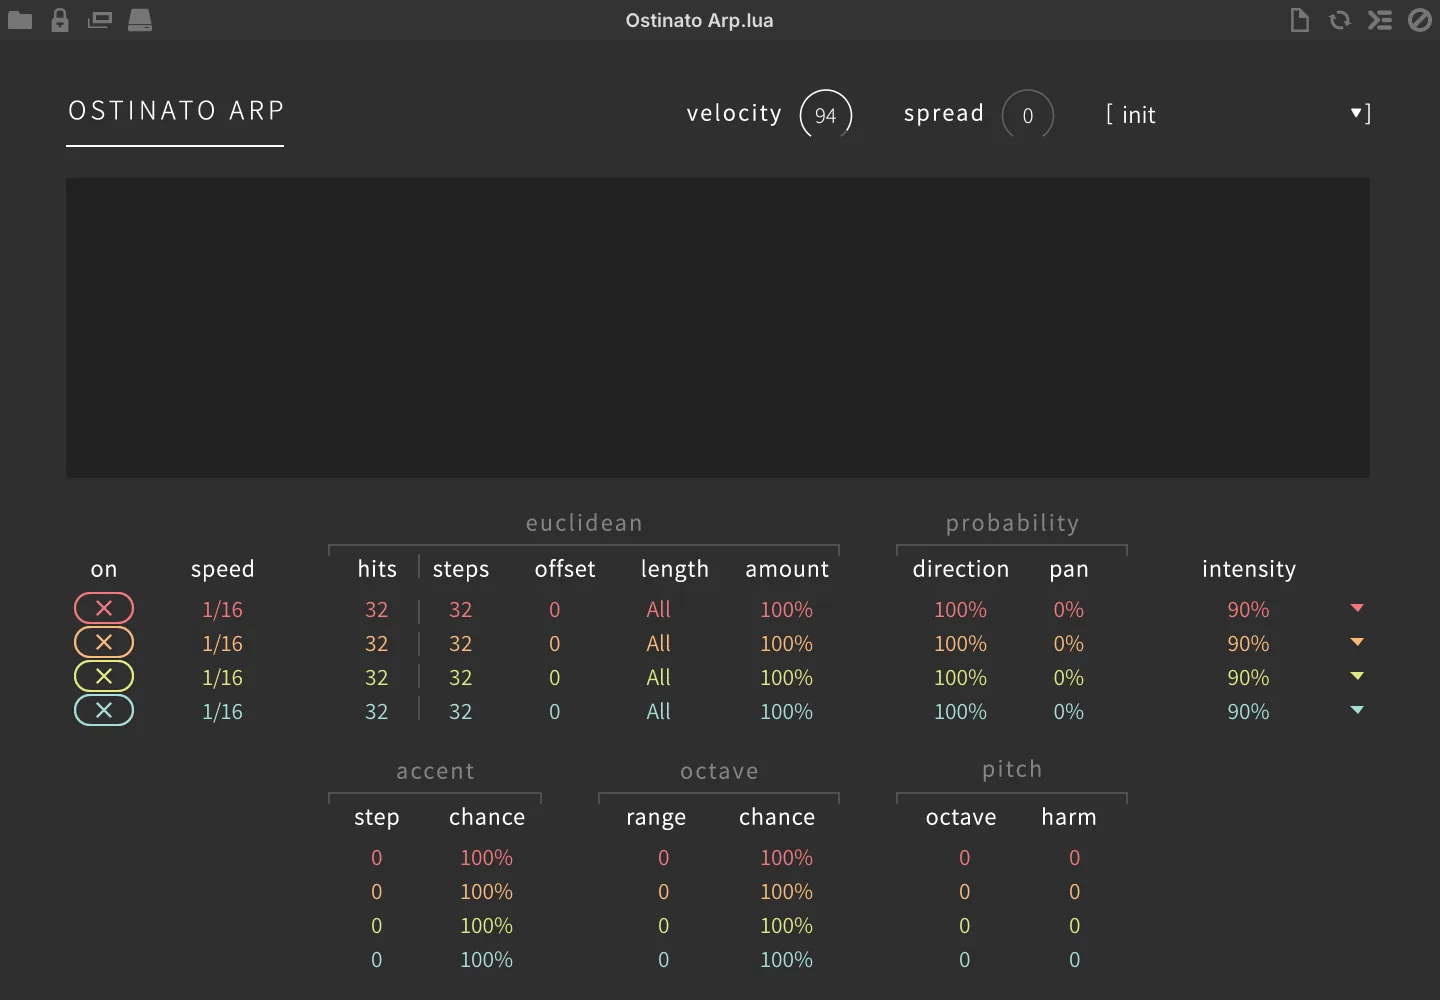Viewport: 1440px width, 1000px height.
Task: Click the OSTINATO ARP title label
Action: tap(176, 110)
